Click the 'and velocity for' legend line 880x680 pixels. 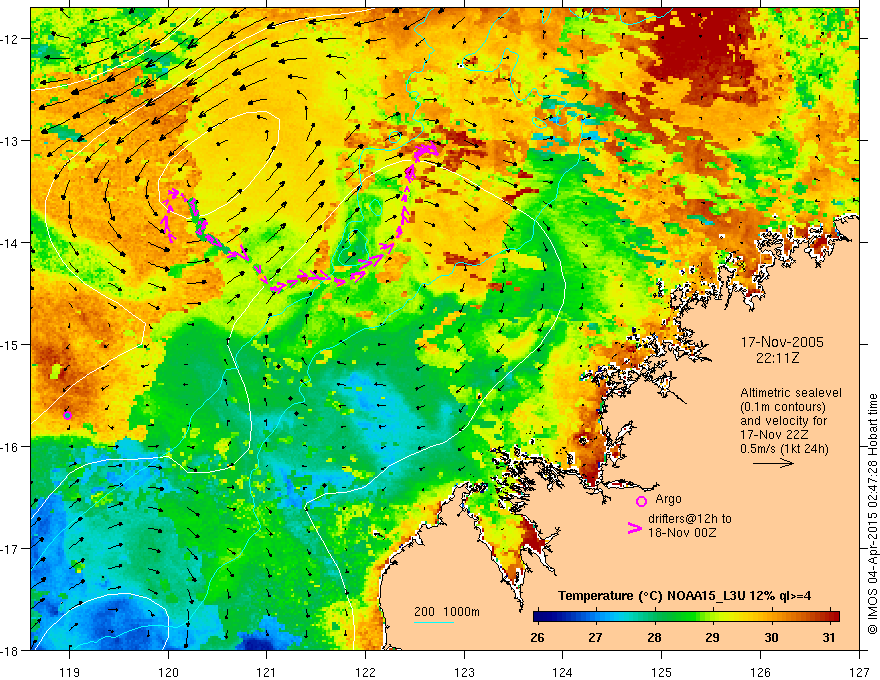coord(783,421)
